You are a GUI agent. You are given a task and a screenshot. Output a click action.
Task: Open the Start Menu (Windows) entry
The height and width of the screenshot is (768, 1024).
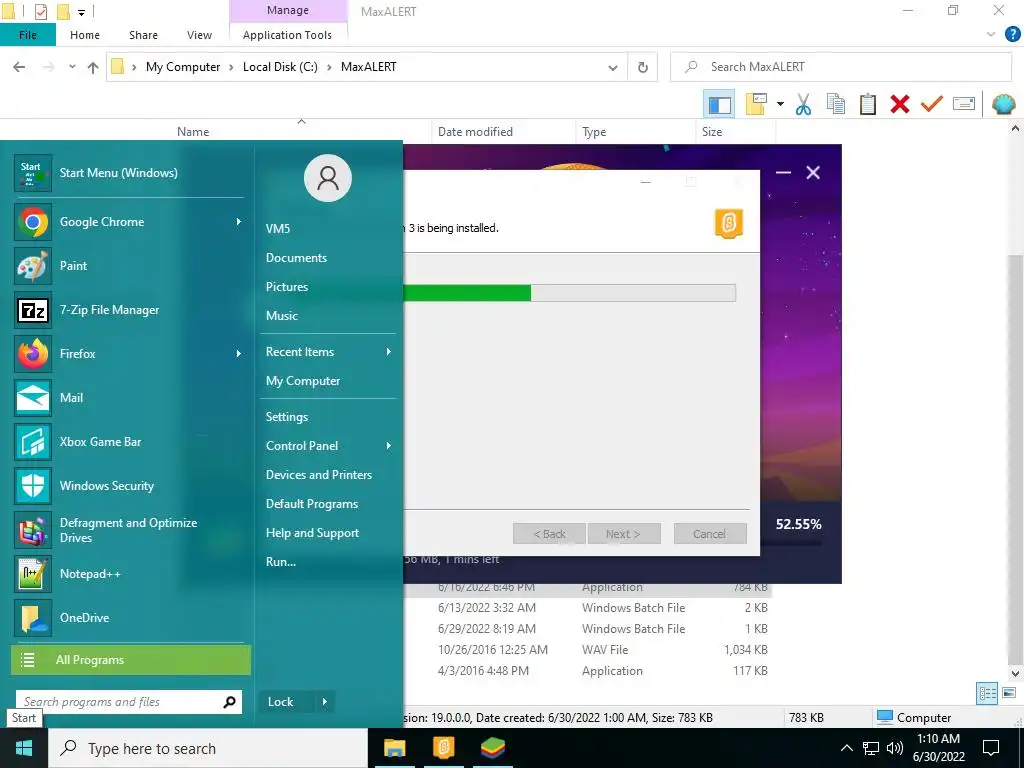coord(129,173)
